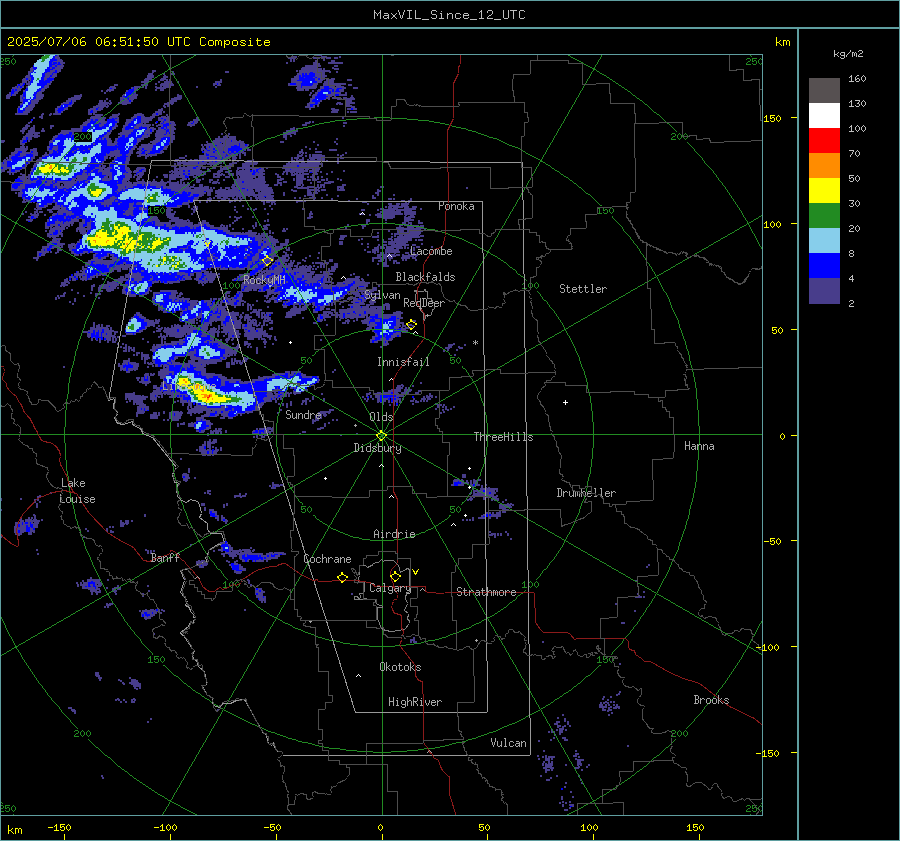This screenshot has height=841, width=900.
Task: Click the Innisfail town label
Action: 403,362
